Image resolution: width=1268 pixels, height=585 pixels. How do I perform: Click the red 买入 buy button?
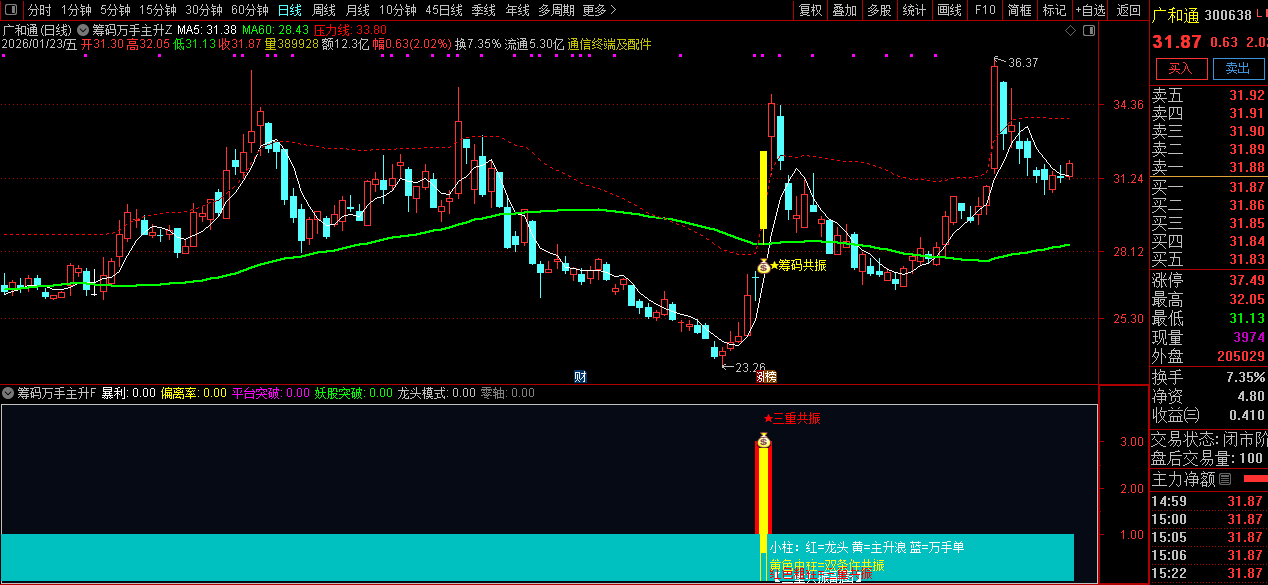tap(1181, 68)
